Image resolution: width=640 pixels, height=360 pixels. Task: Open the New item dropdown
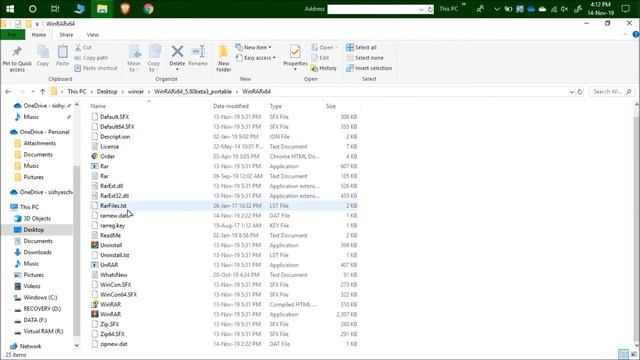[x=253, y=47]
